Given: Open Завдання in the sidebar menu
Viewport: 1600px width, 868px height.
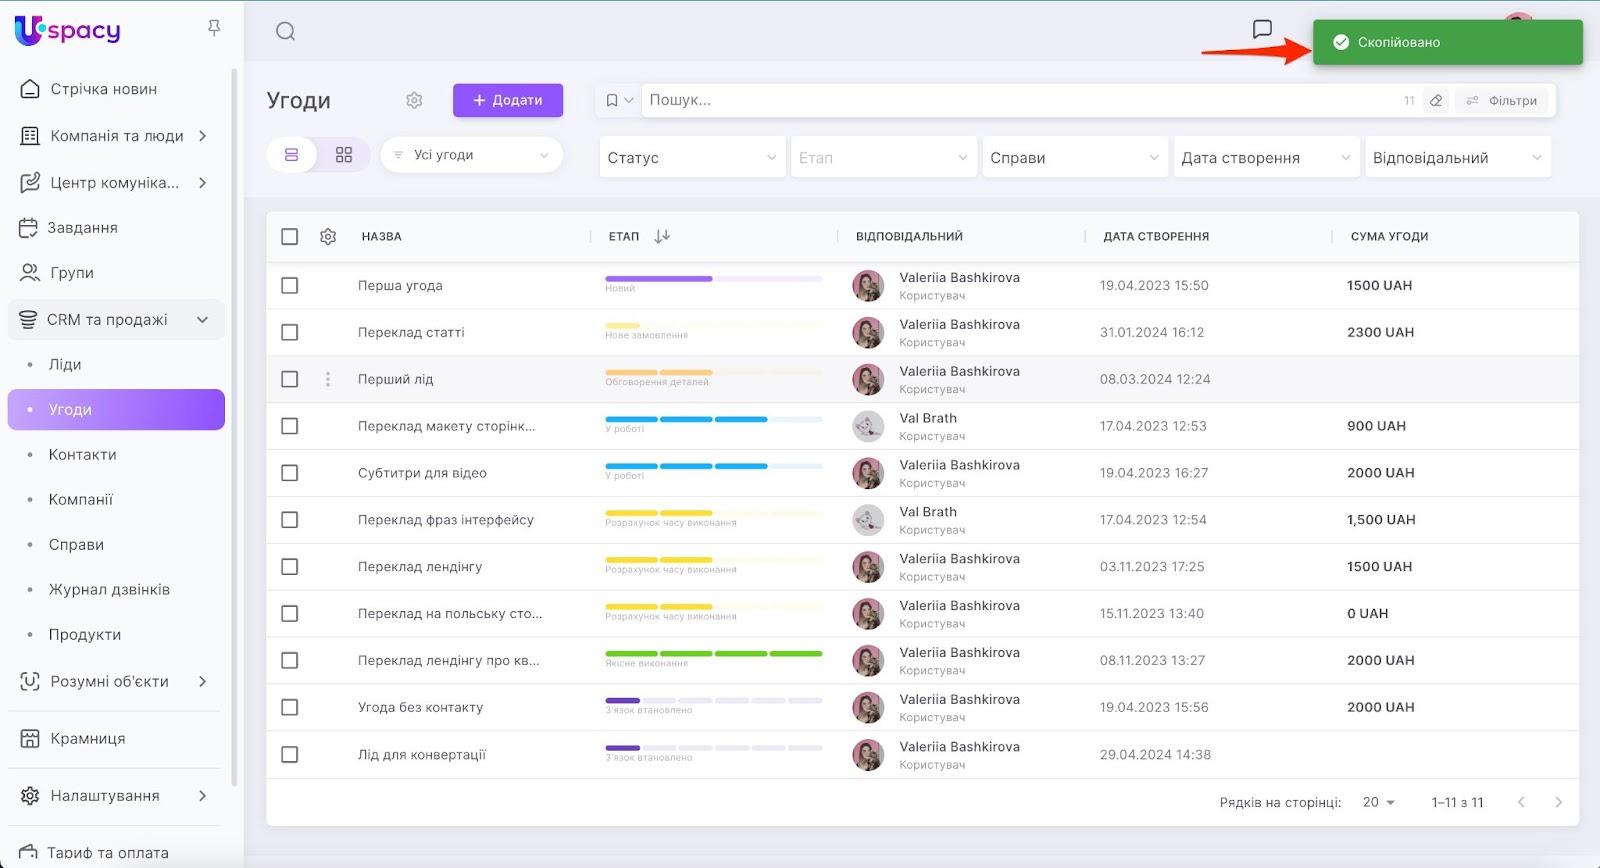Looking at the screenshot, I should pyautogui.click(x=82, y=228).
